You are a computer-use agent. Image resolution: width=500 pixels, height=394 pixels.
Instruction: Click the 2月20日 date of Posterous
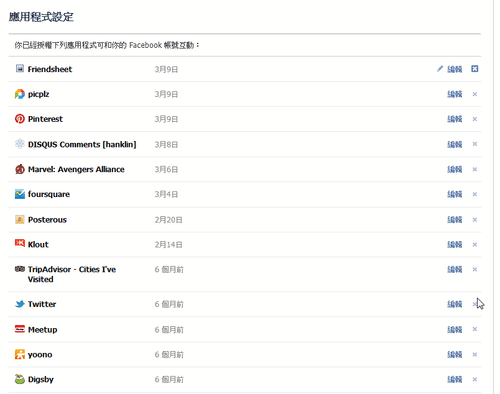click(x=168, y=220)
